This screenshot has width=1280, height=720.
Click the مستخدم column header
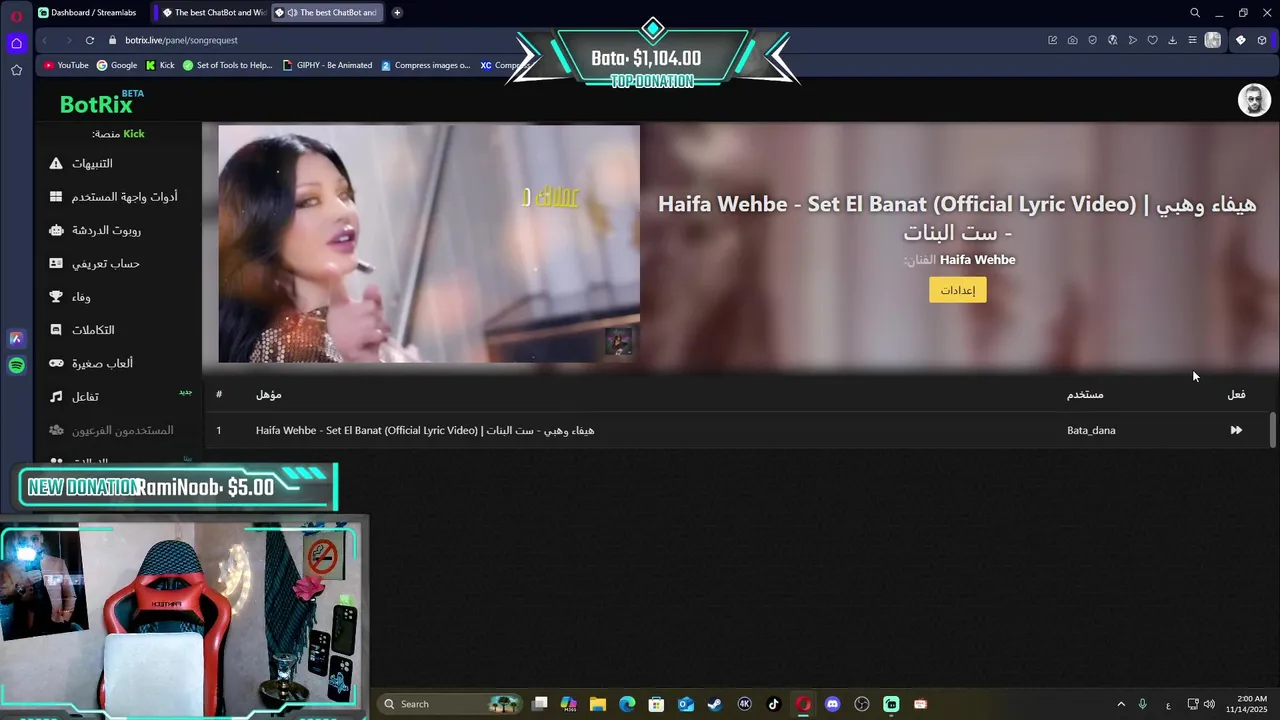tap(1085, 394)
